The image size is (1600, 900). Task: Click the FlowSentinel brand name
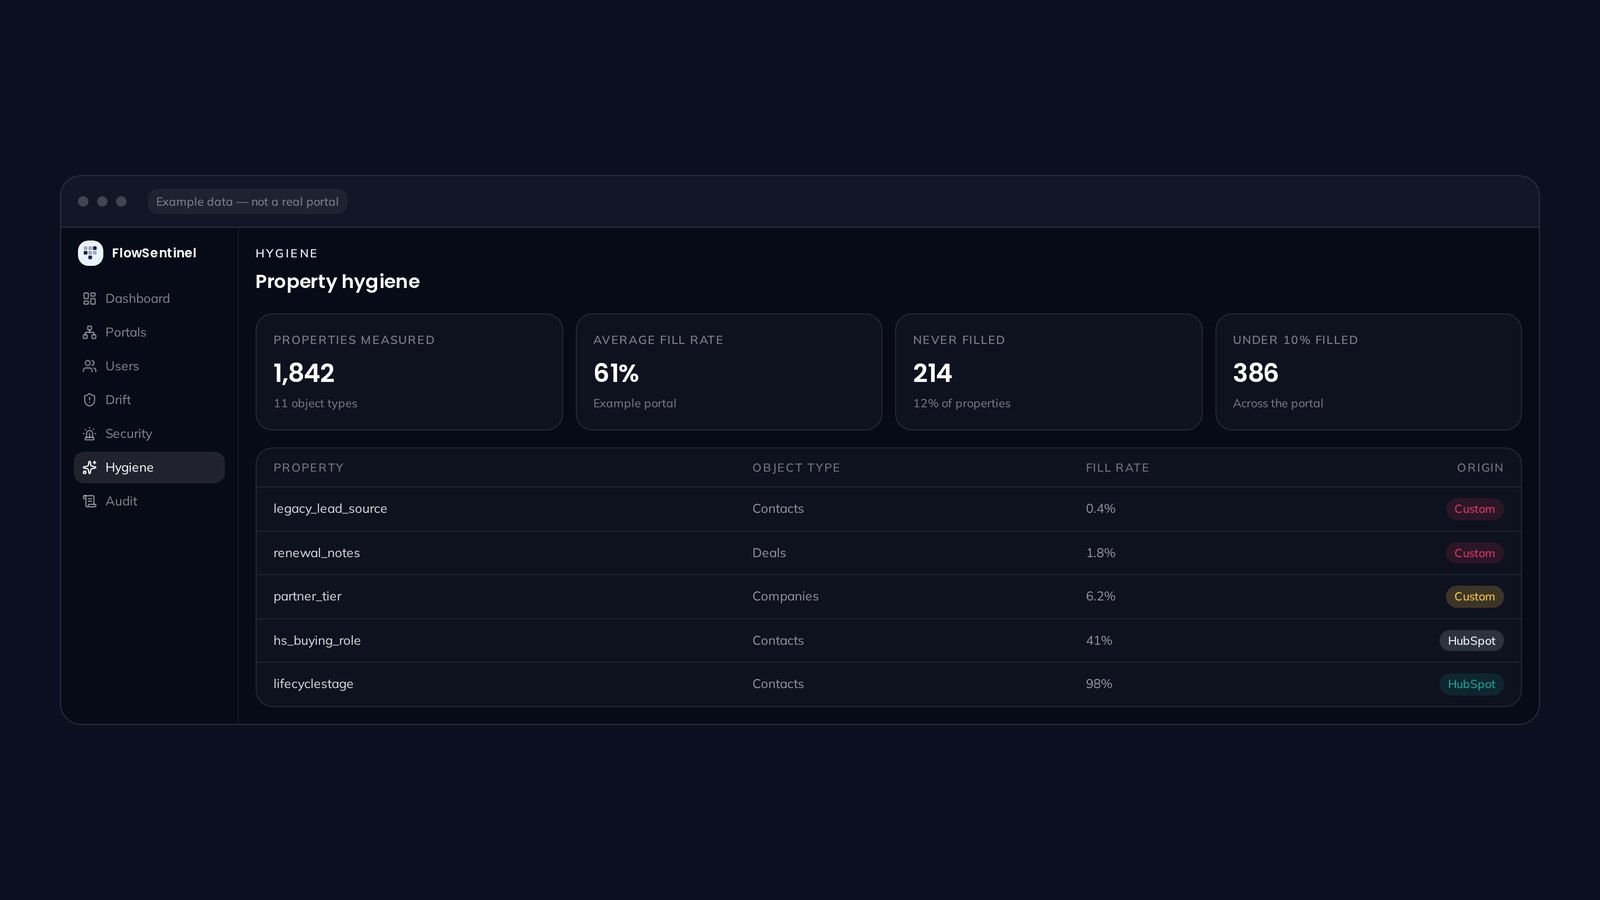coord(154,253)
